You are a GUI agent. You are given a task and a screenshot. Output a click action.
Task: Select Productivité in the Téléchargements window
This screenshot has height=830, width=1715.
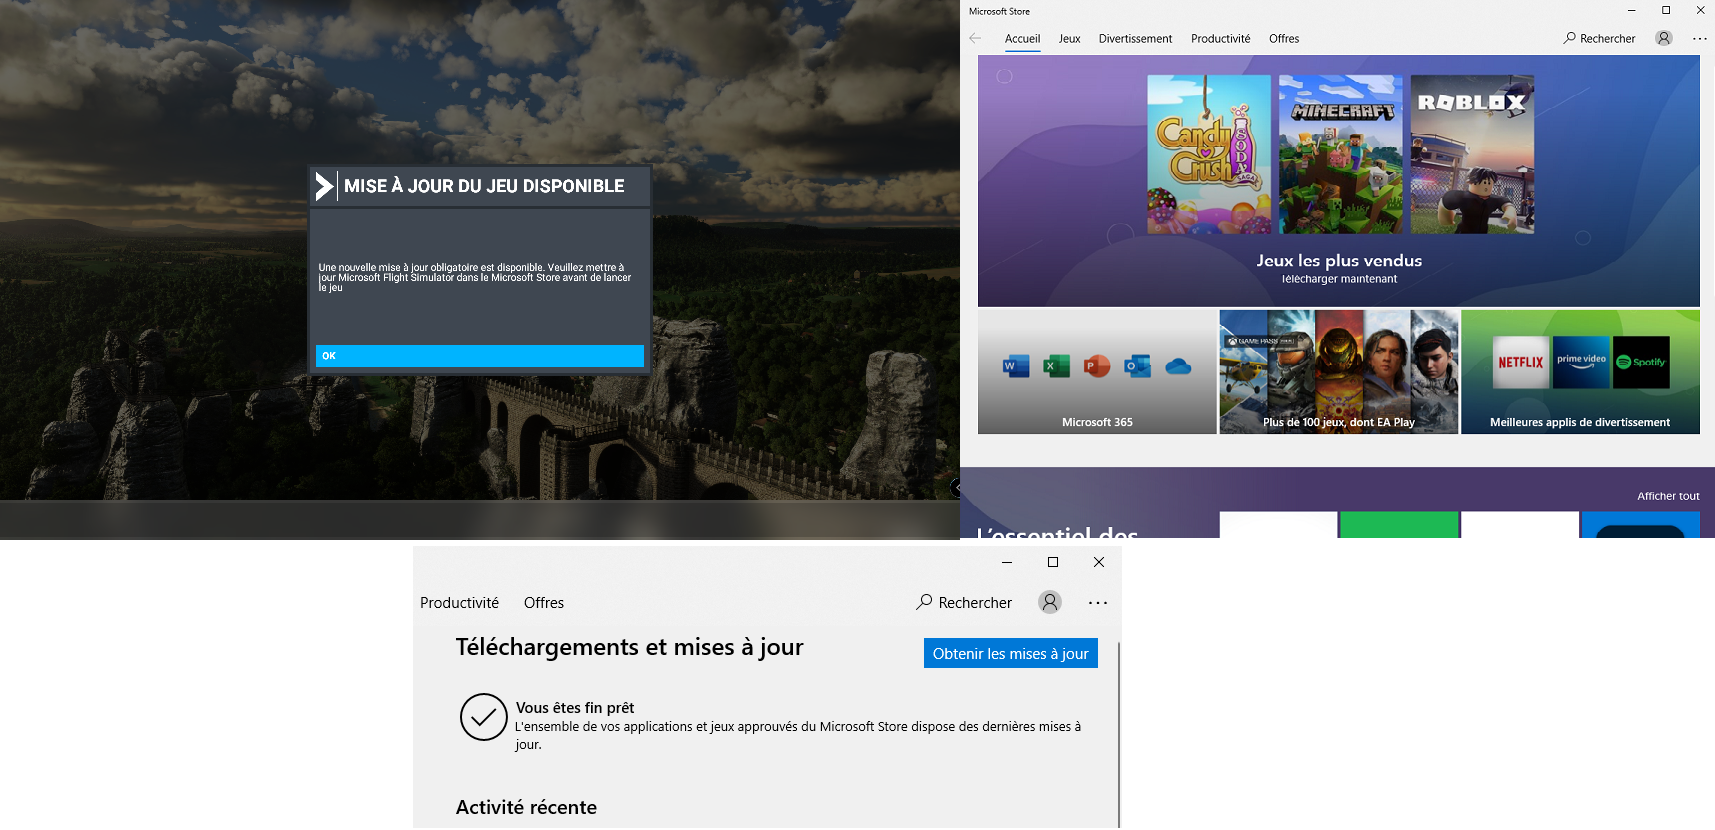[459, 603]
